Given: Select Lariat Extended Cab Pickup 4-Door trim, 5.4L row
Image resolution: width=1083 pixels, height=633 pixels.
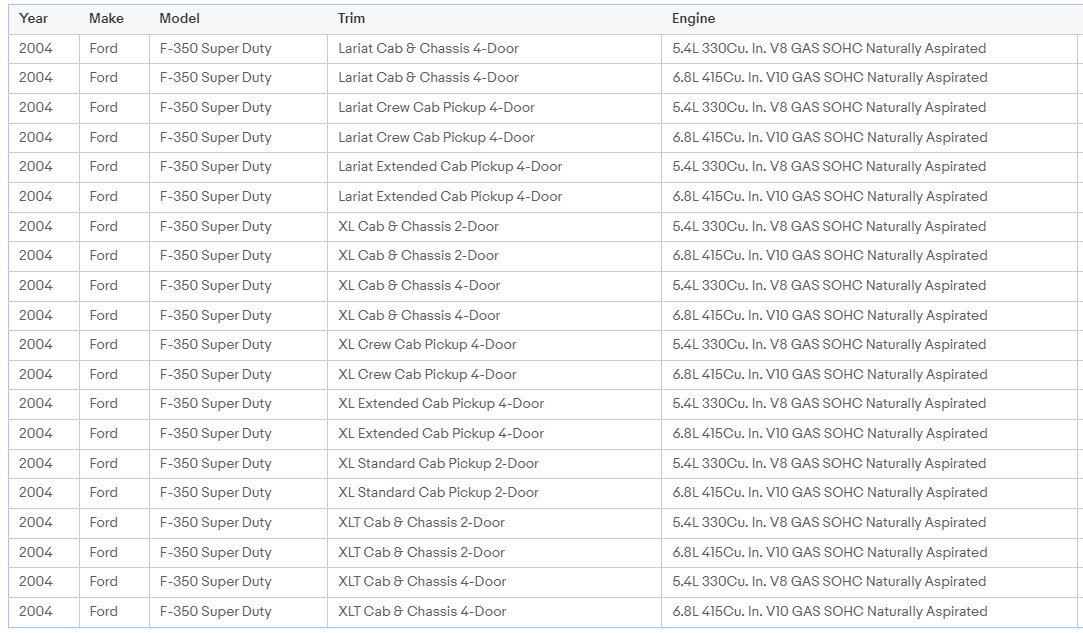Looking at the screenshot, I should (x=450, y=167).
